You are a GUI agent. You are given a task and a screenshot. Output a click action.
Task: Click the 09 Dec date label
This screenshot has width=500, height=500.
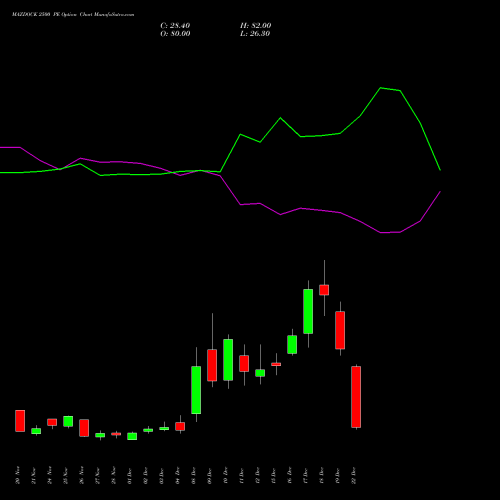[210, 475]
